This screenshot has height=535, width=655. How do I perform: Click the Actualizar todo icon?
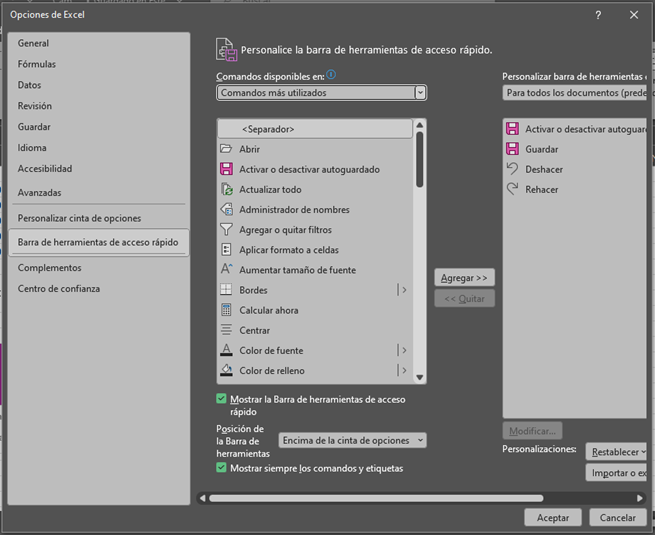226,189
